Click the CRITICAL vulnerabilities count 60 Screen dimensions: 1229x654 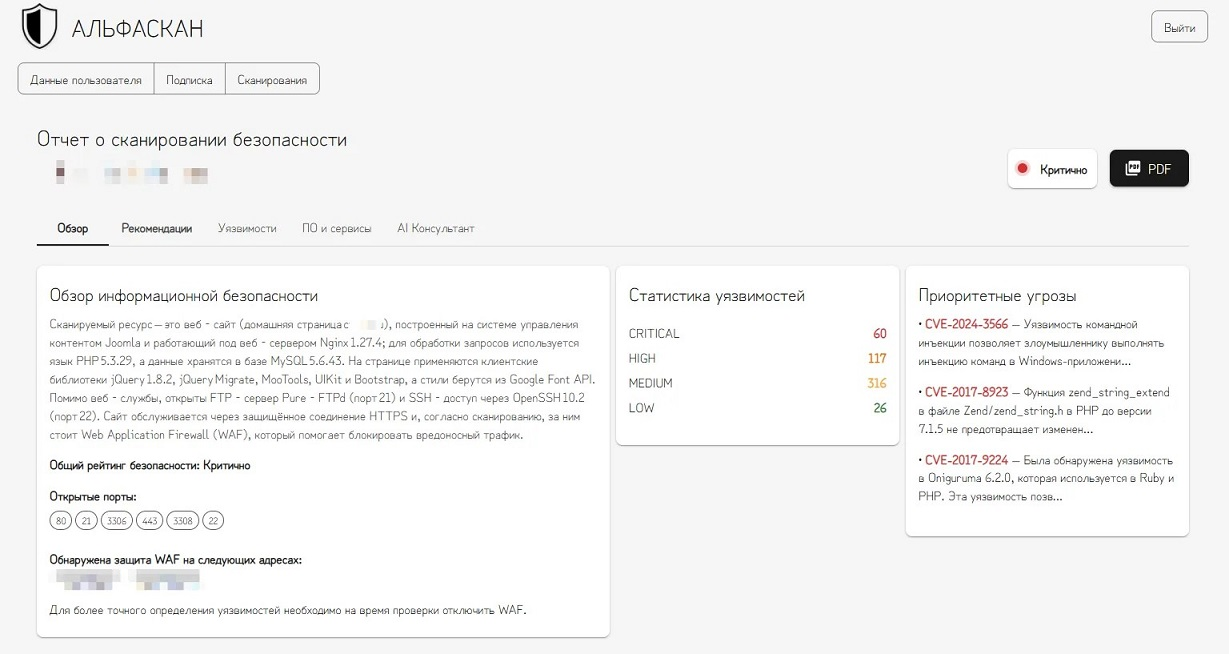pos(879,334)
